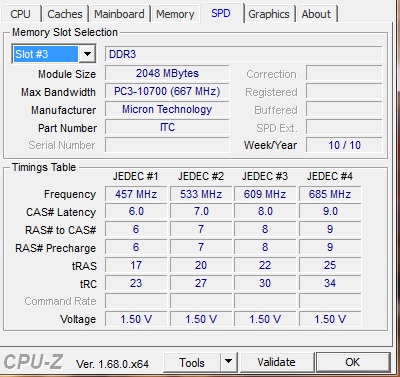Click the tRC value 23

coord(136,283)
